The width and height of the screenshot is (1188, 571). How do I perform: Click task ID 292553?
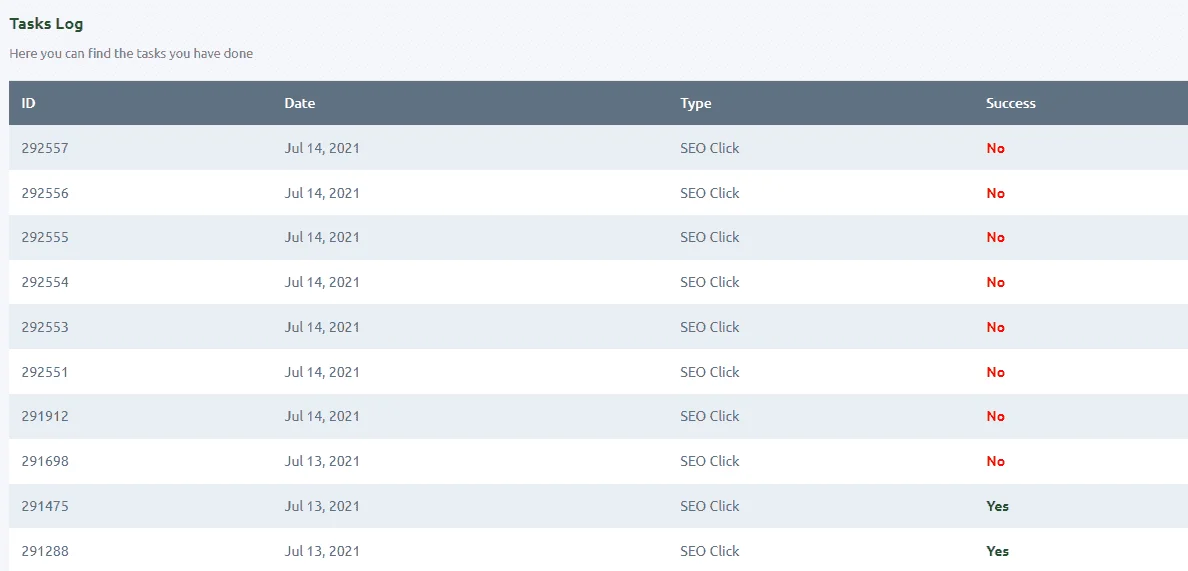click(x=45, y=327)
